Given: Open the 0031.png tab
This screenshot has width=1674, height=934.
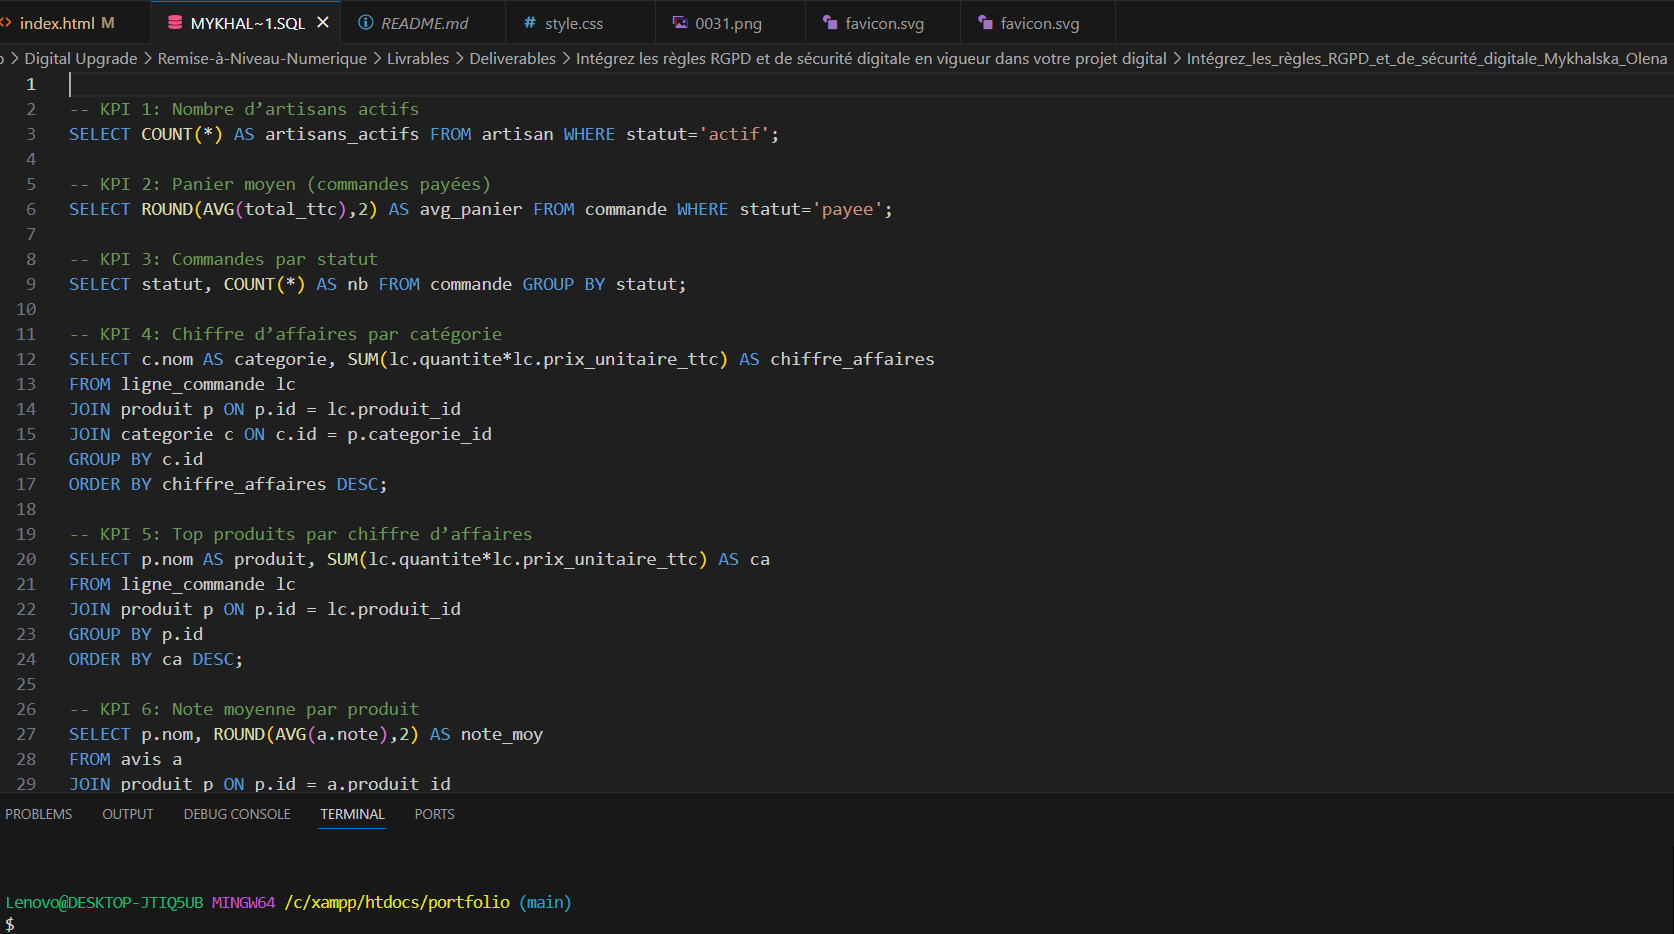Looking at the screenshot, I should point(728,23).
